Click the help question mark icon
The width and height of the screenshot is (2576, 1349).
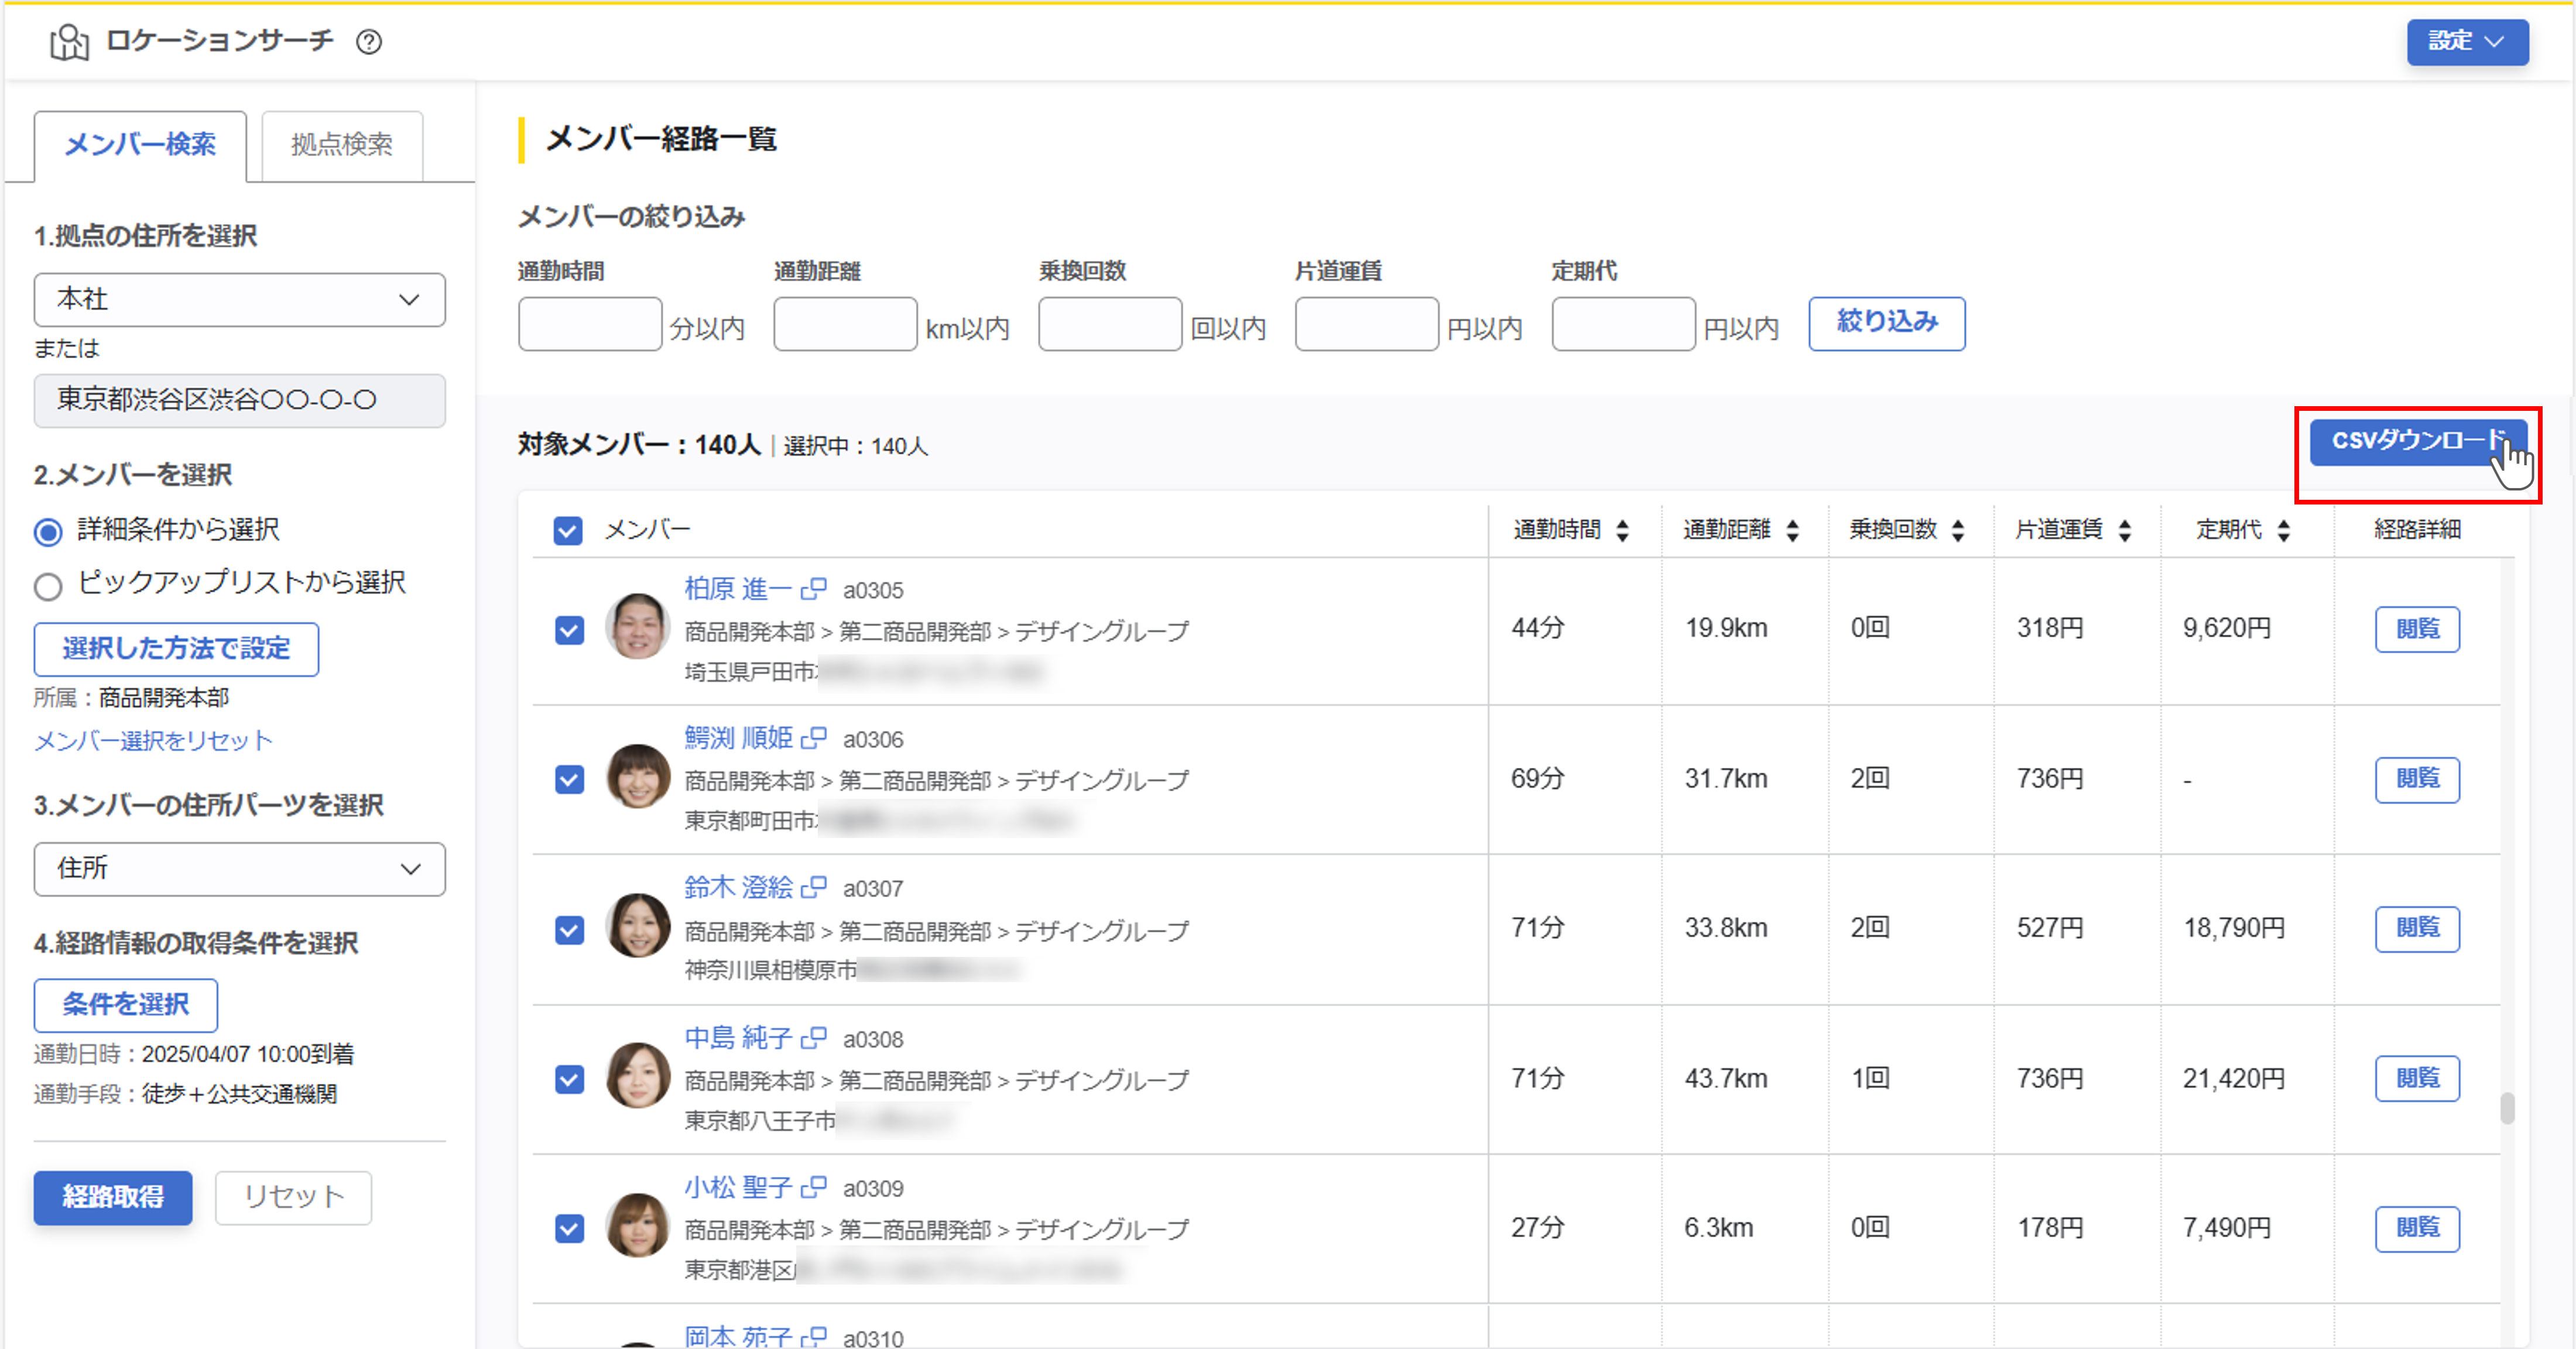[x=369, y=42]
